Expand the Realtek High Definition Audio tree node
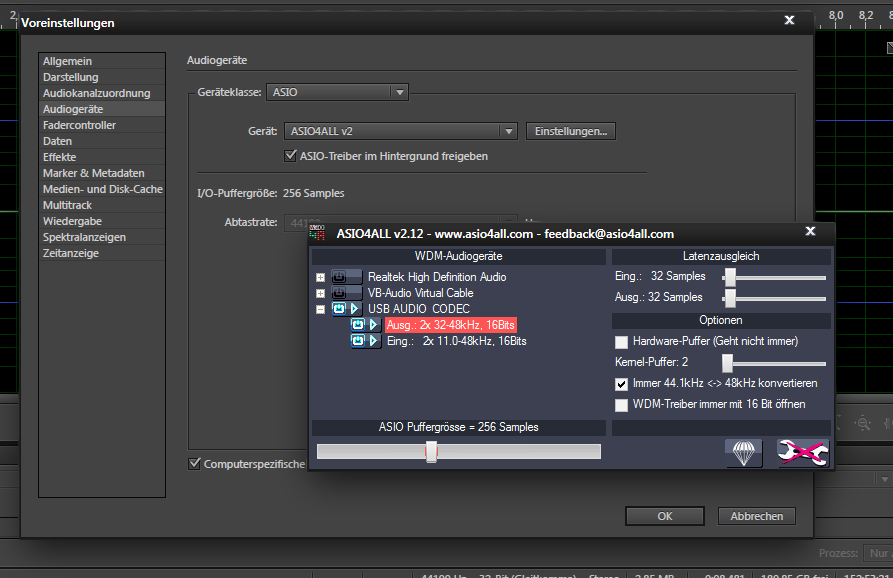 (x=321, y=277)
